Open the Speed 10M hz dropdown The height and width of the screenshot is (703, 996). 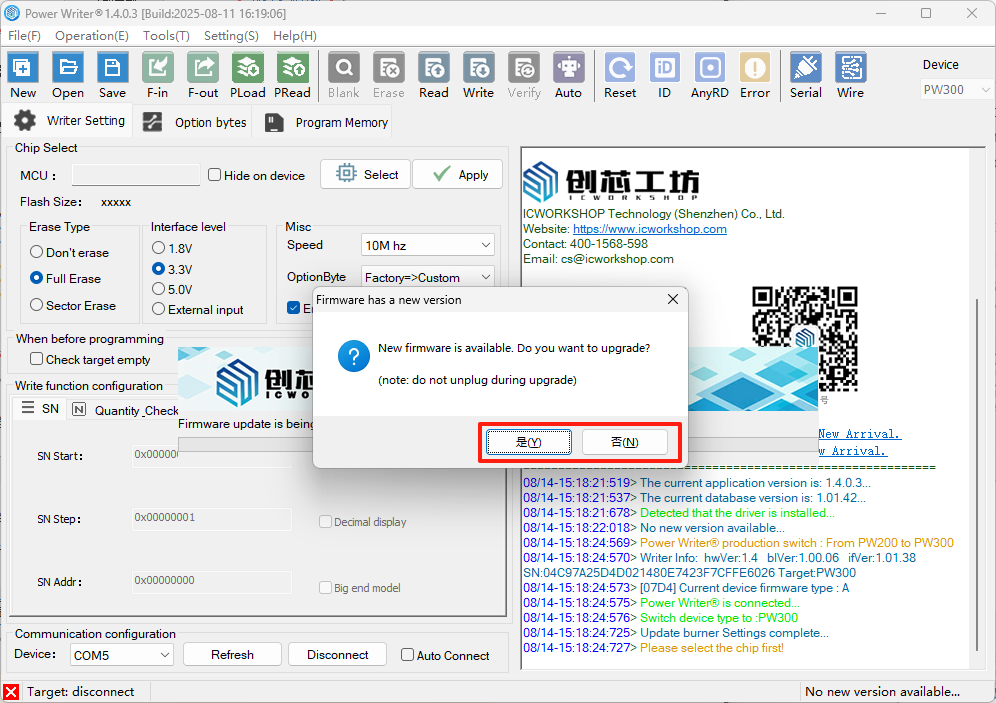point(427,245)
